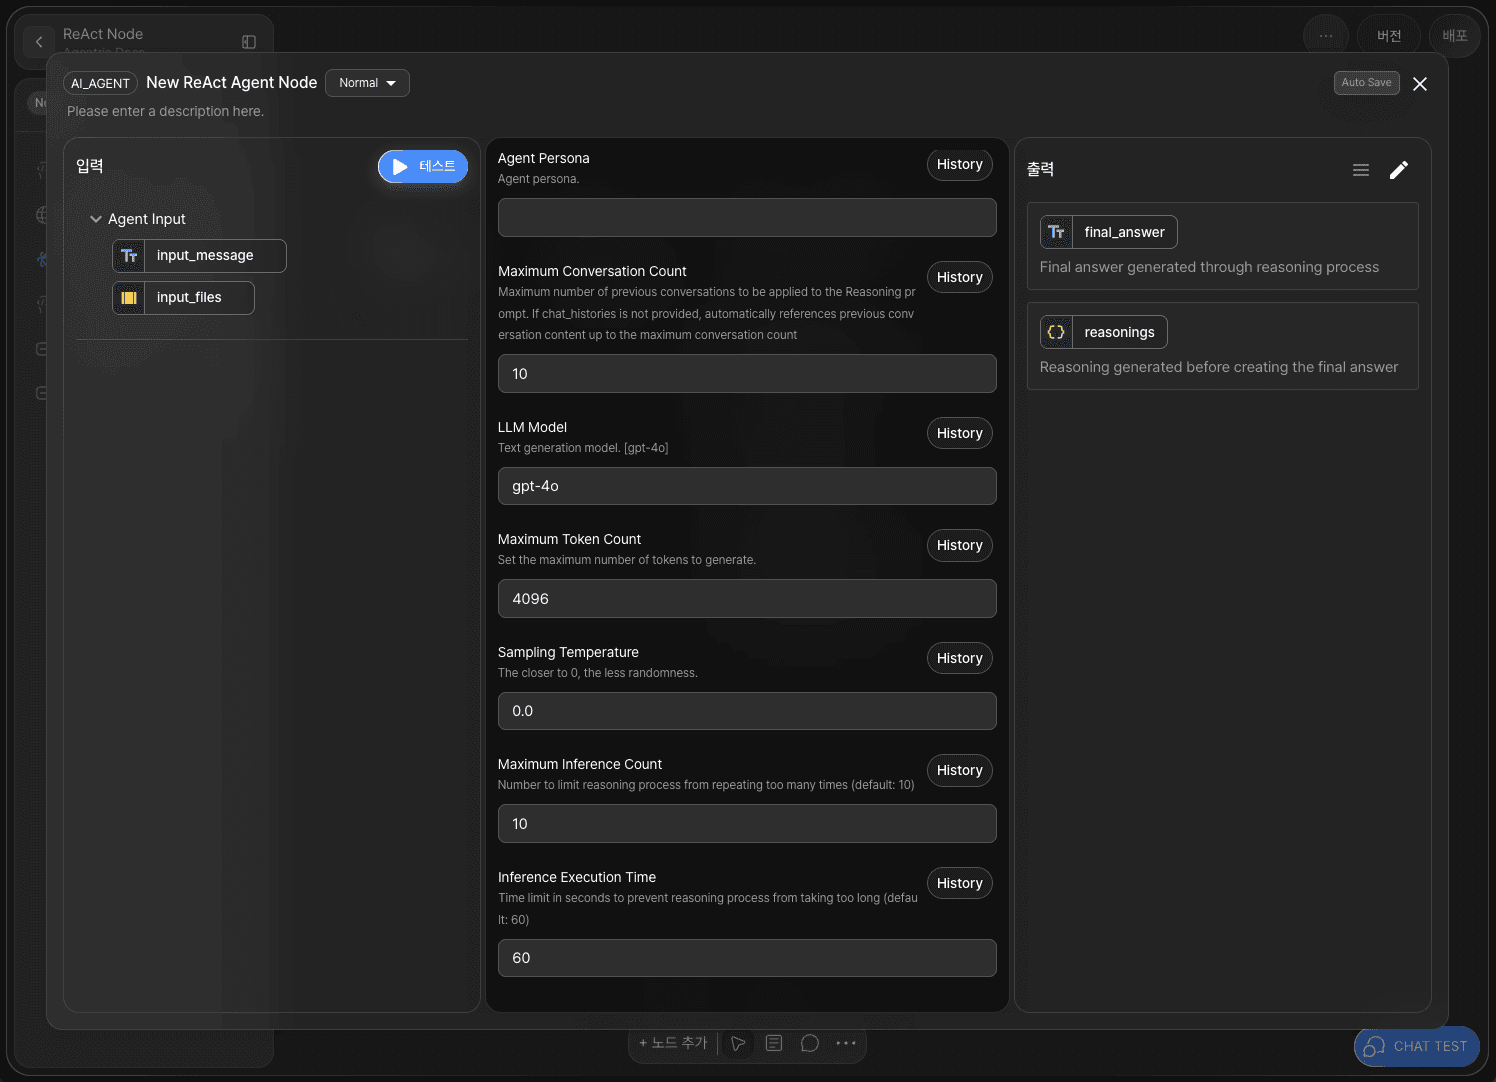Open History for Agent Persona
Screen dimensions: 1496x1082
point(959,165)
